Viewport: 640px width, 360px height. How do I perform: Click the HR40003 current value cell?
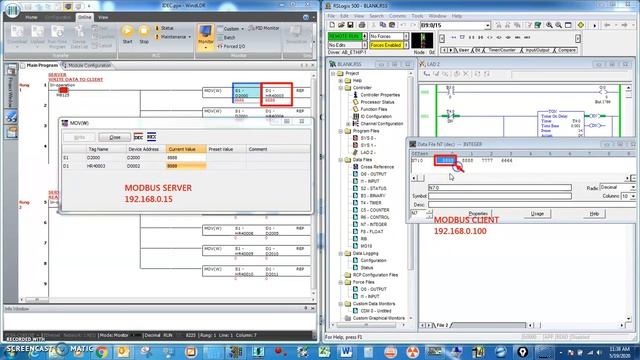pyautogui.click(x=186, y=166)
